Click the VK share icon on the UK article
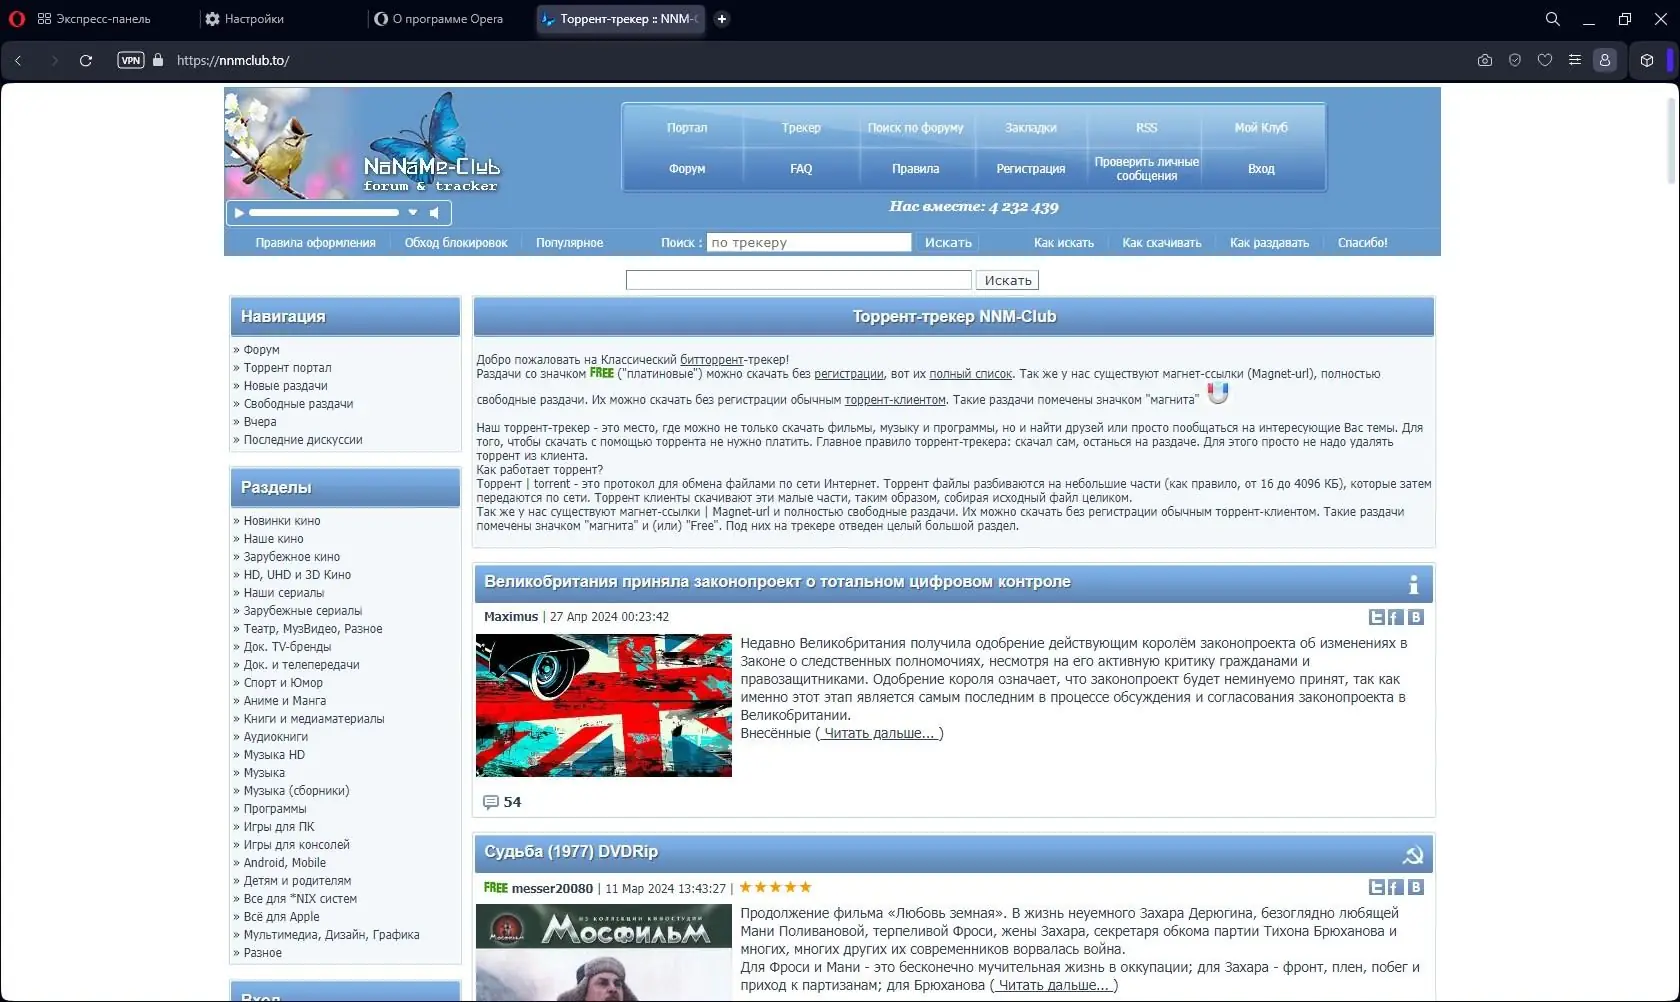 pos(1414,617)
